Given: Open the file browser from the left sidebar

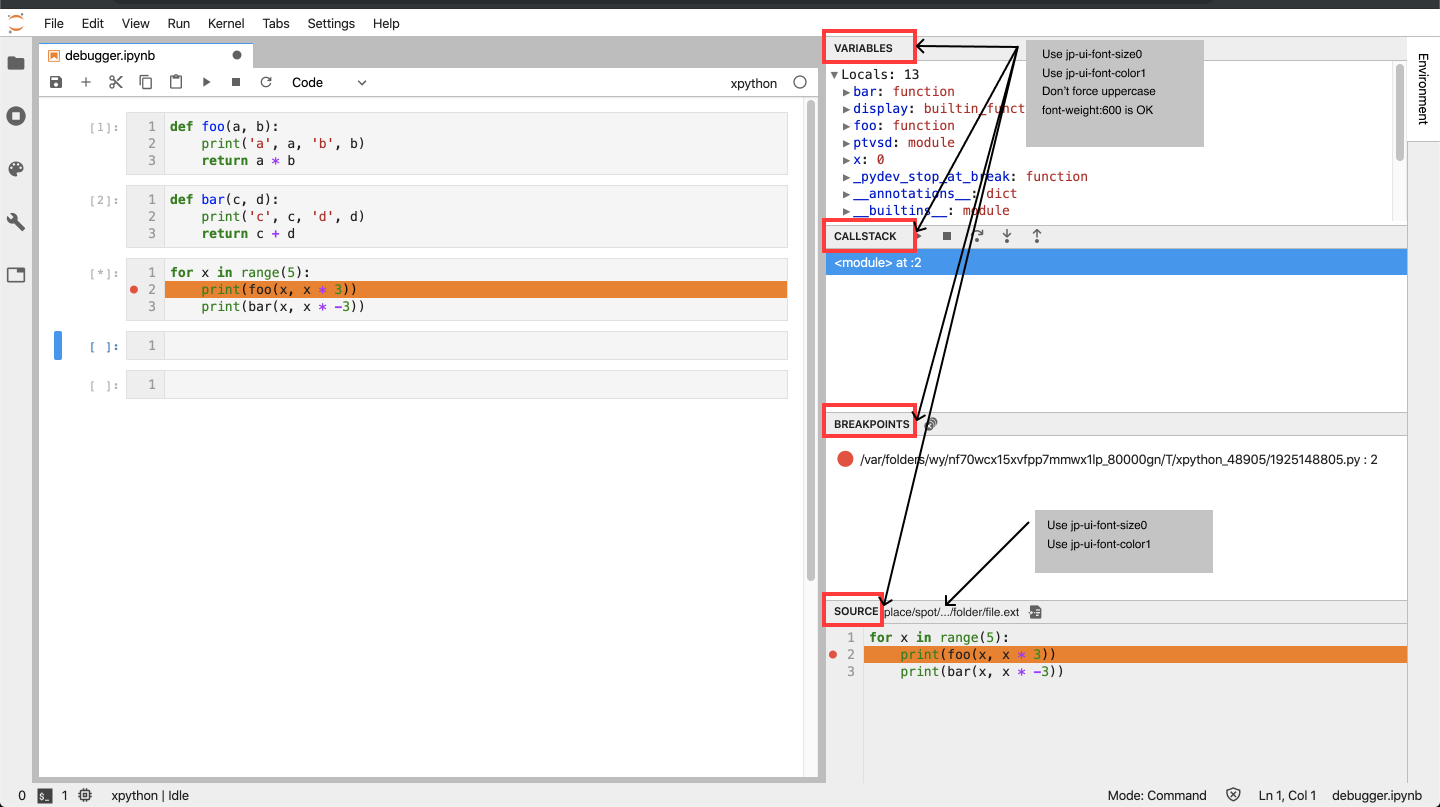Looking at the screenshot, I should click(16, 63).
